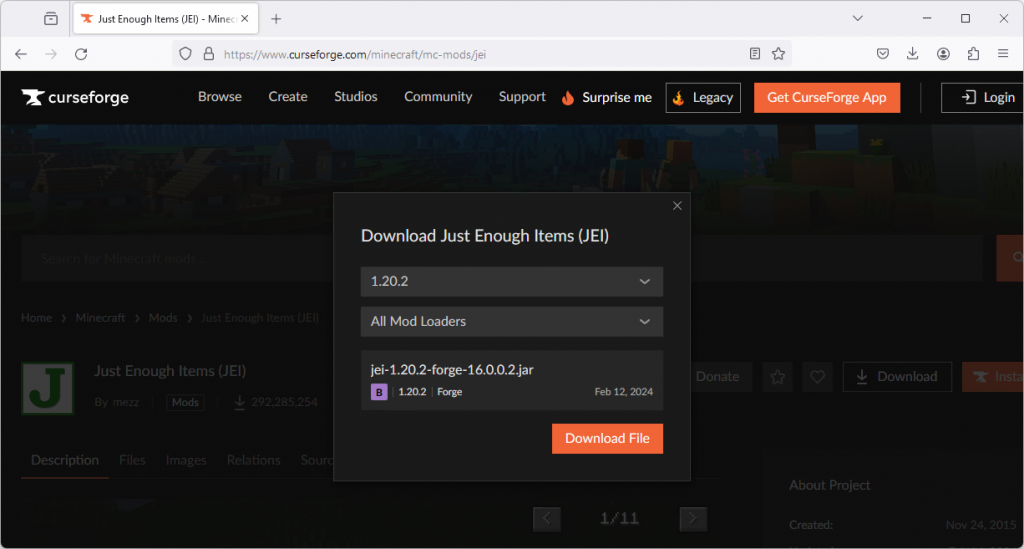1024x549 pixels.
Task: Bookmark this page with star icon
Action: (778, 54)
